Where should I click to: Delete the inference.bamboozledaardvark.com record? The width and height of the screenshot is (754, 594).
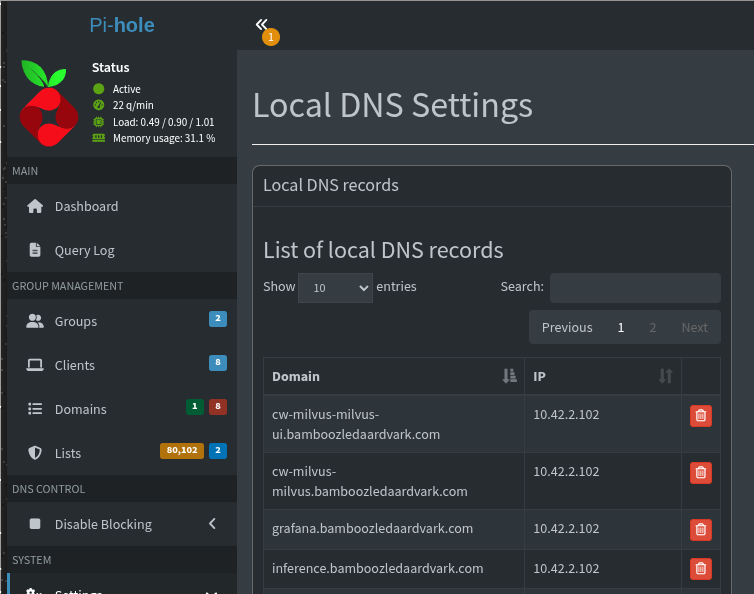point(700,569)
